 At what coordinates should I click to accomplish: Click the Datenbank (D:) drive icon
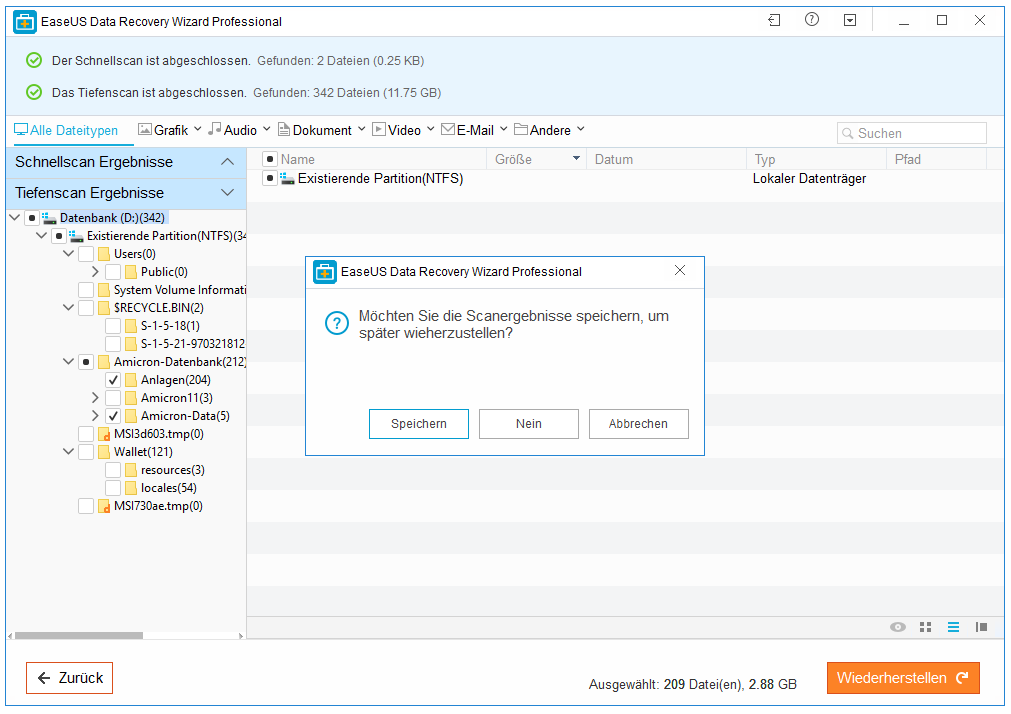(x=49, y=218)
